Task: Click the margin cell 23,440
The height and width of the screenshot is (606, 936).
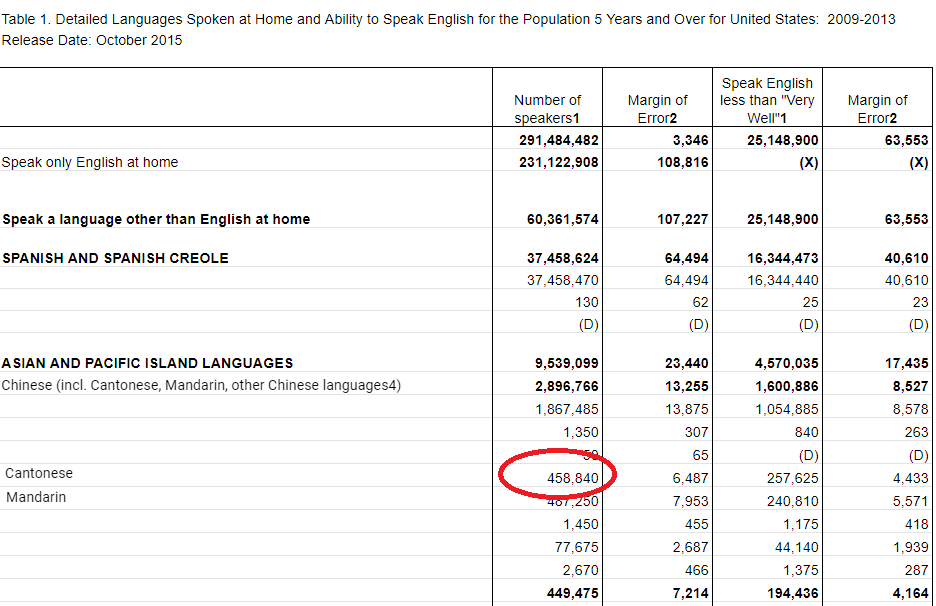Action: pyautogui.click(x=686, y=363)
